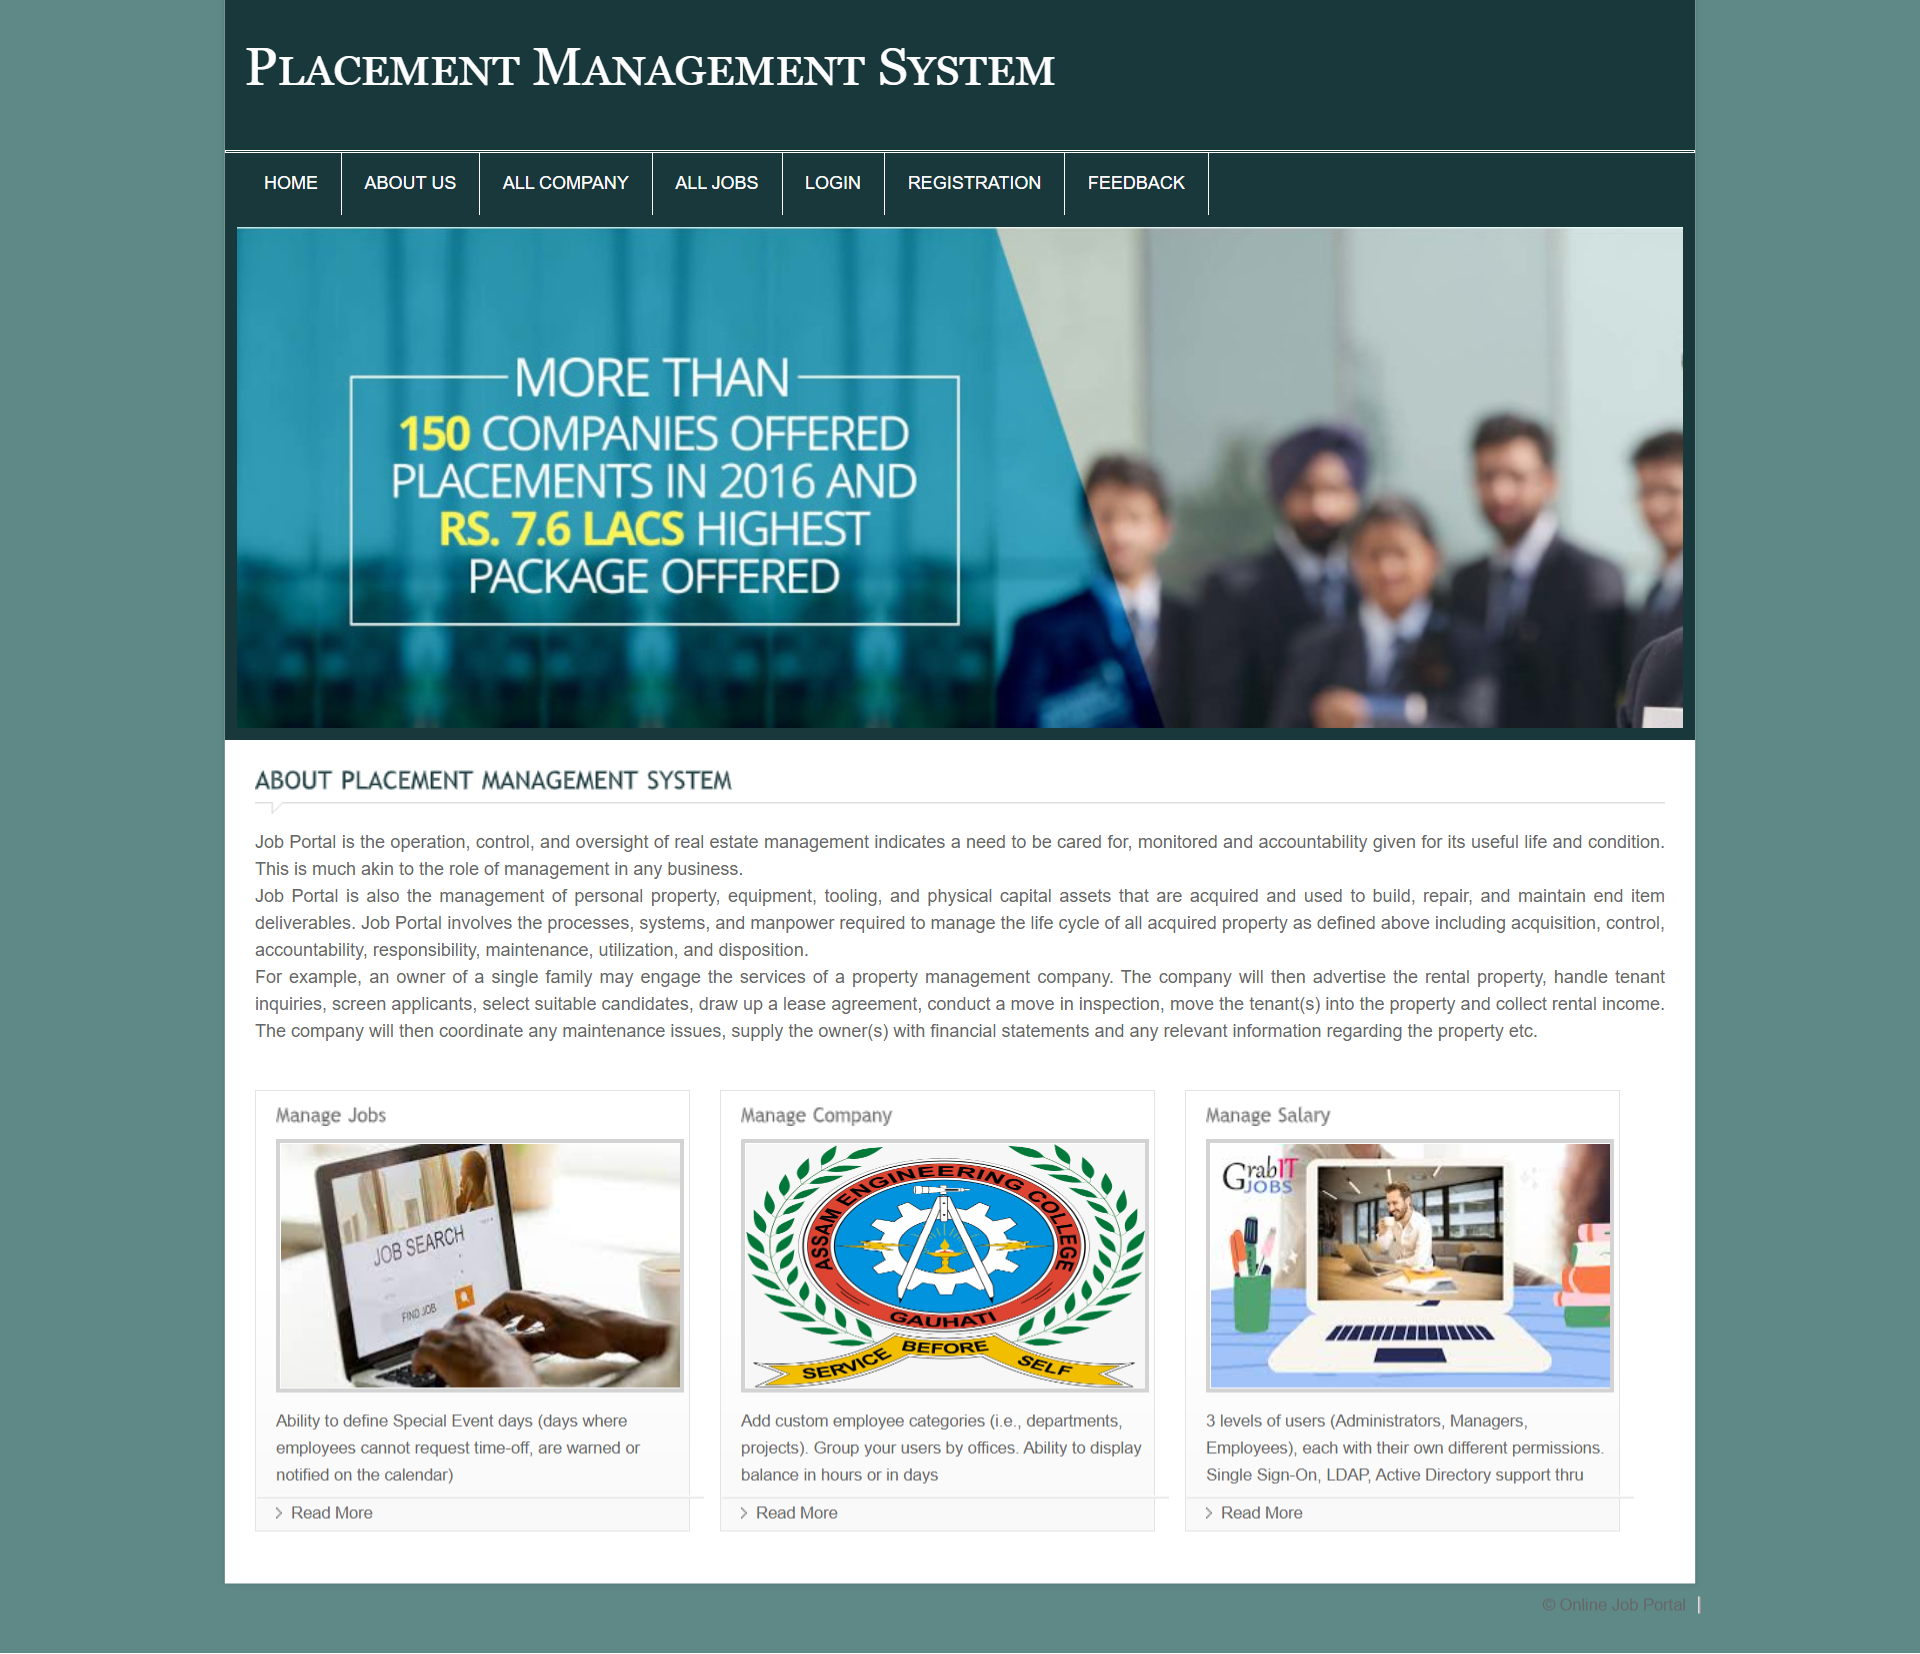Click the HOME navigation menu item
This screenshot has height=1654, width=1920.
(291, 181)
